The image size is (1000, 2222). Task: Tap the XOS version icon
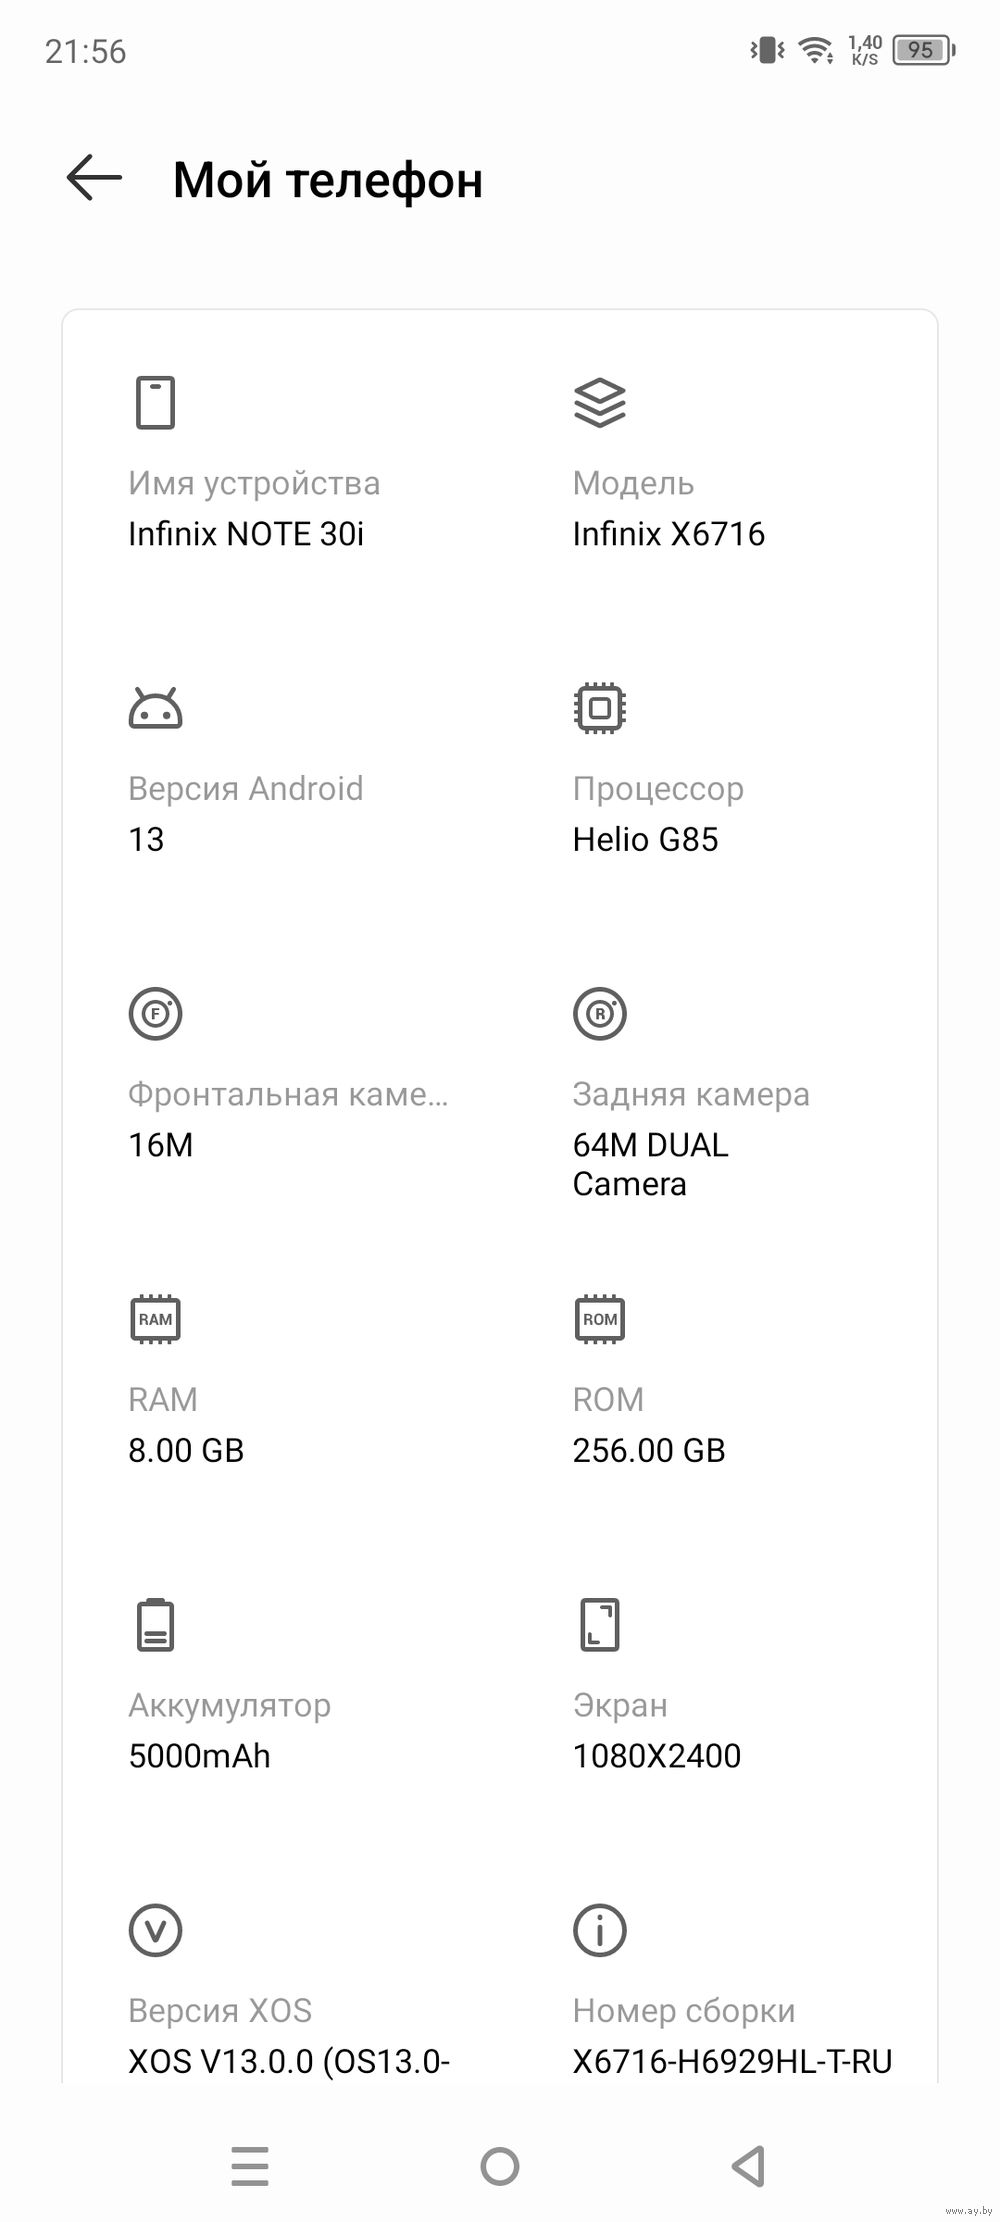click(155, 1930)
